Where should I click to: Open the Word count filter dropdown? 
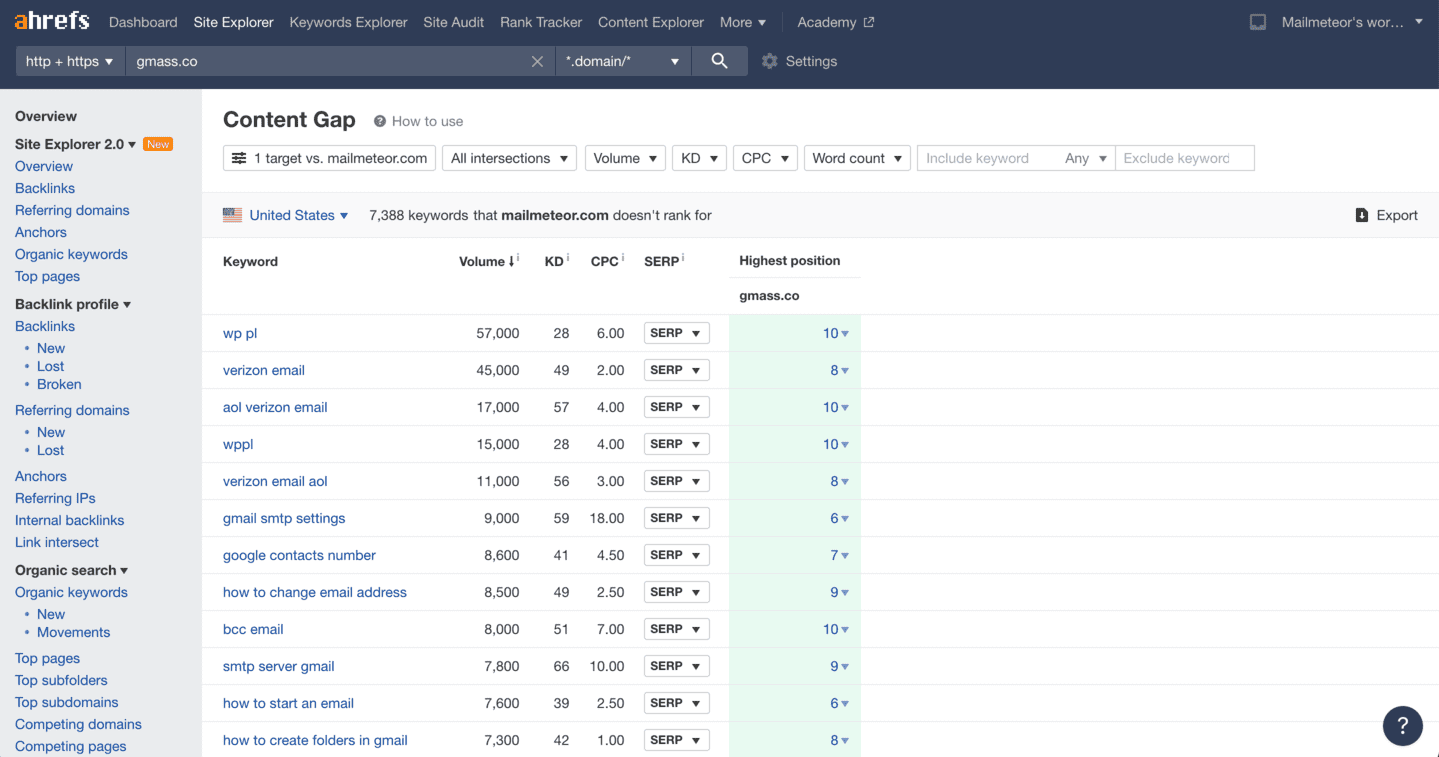click(857, 158)
